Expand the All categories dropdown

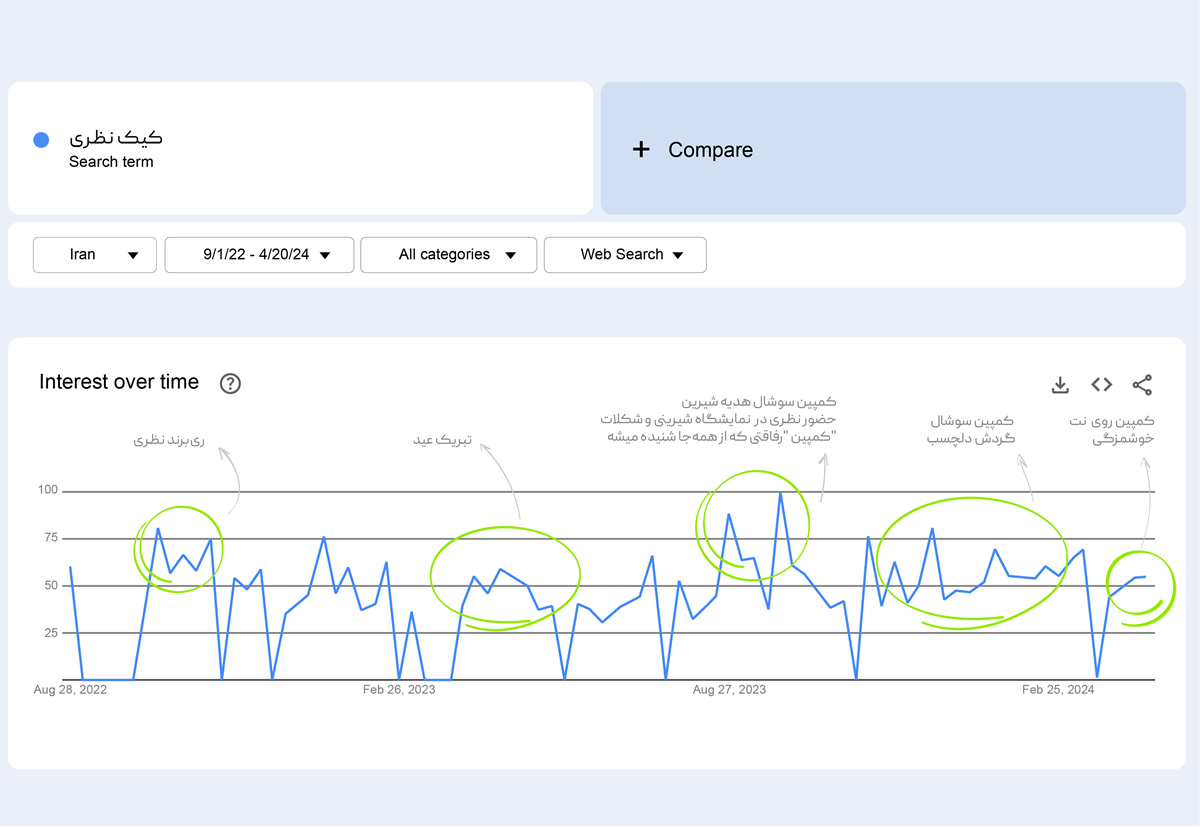[448, 255]
